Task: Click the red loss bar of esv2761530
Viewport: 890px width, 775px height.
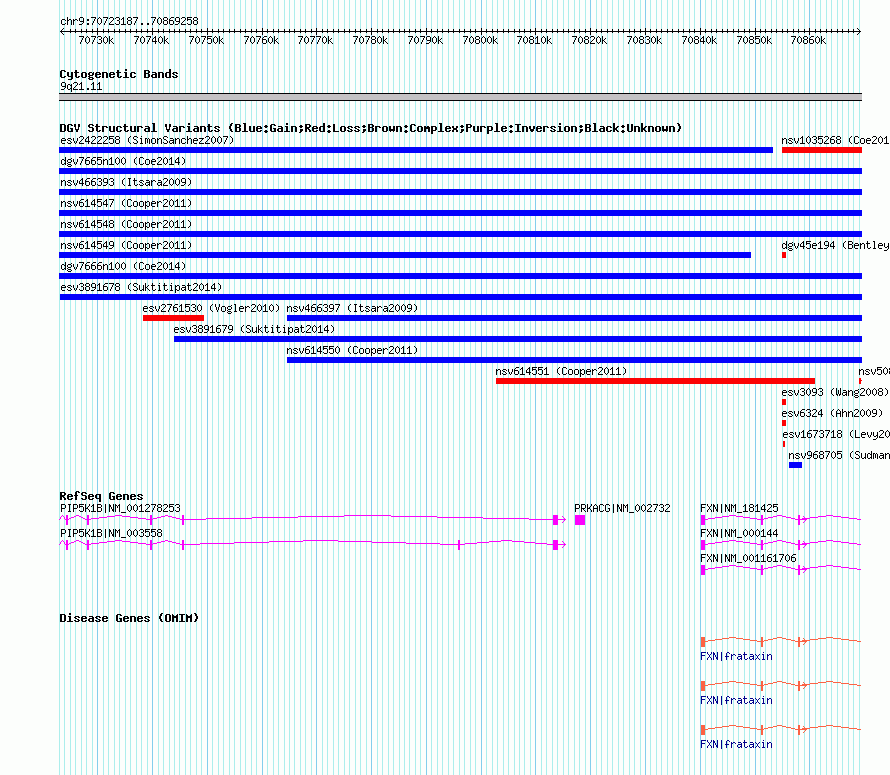Action: pos(174,318)
